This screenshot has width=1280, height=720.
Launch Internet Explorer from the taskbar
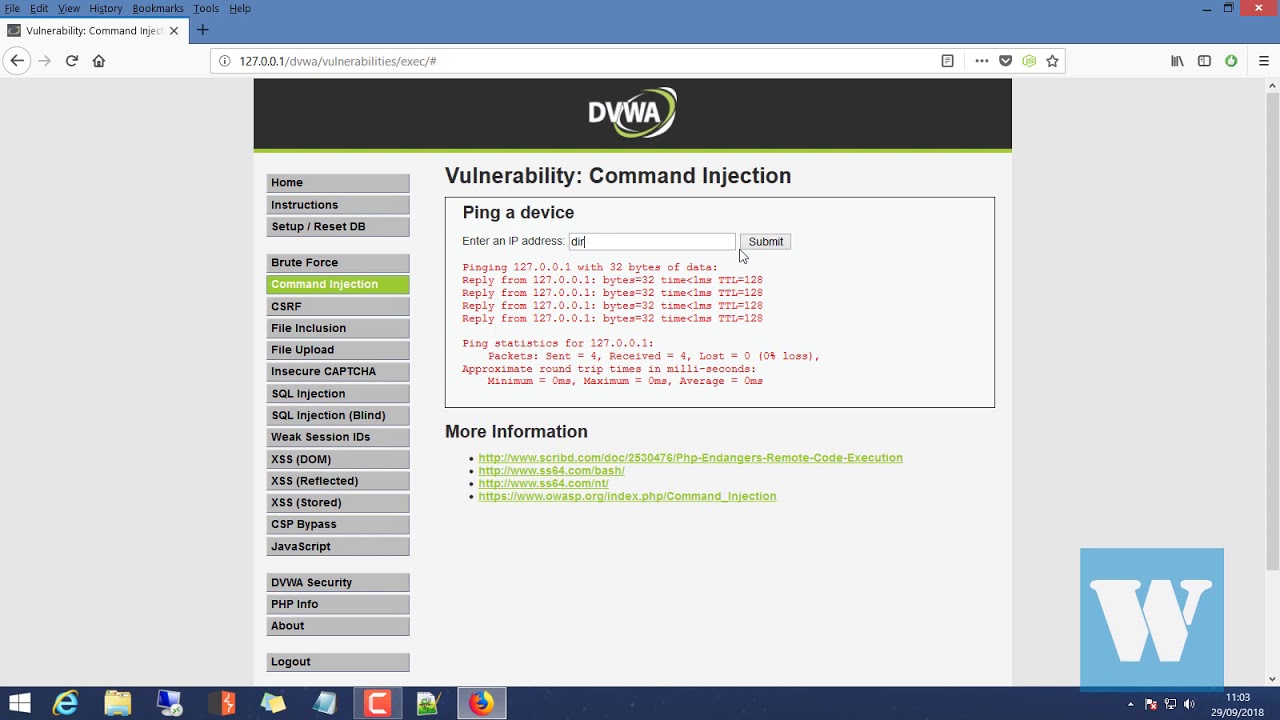click(66, 704)
